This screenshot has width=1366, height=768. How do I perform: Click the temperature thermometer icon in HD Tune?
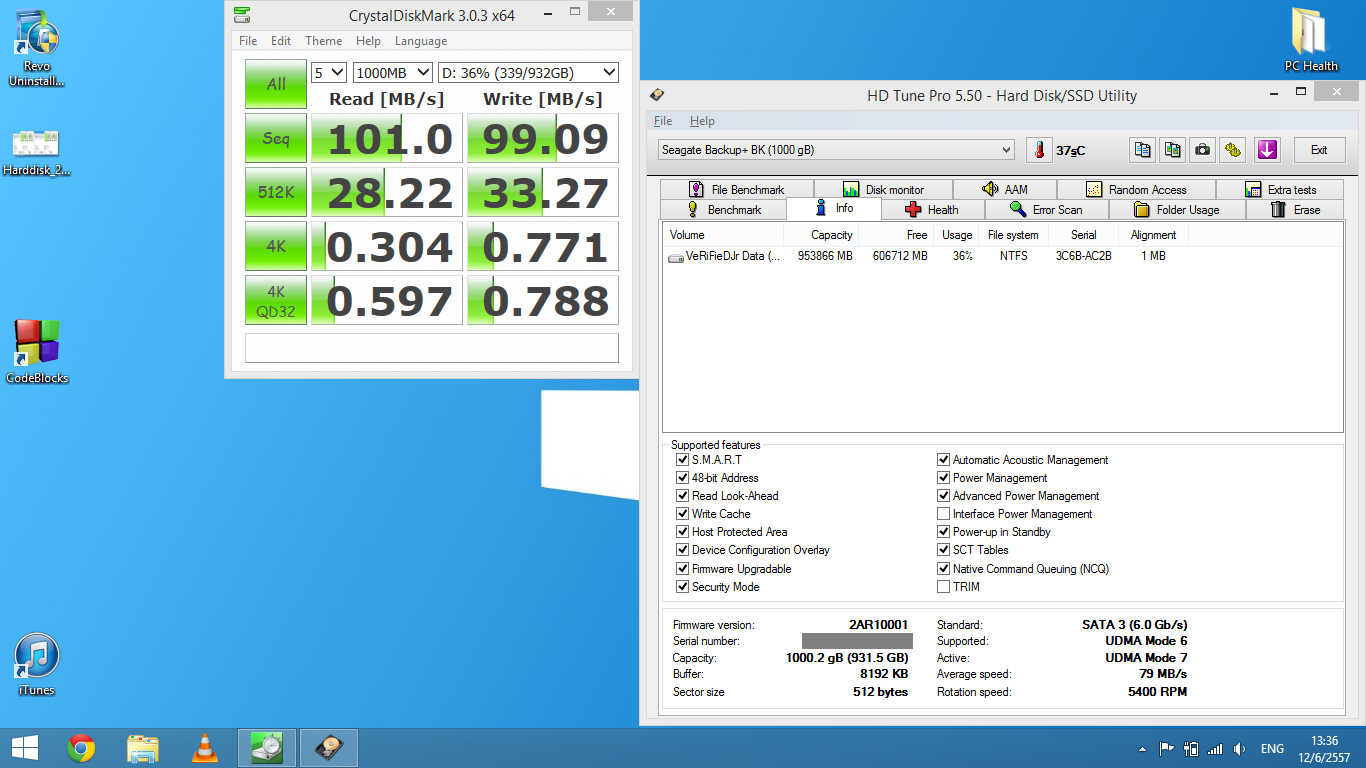tap(1039, 150)
